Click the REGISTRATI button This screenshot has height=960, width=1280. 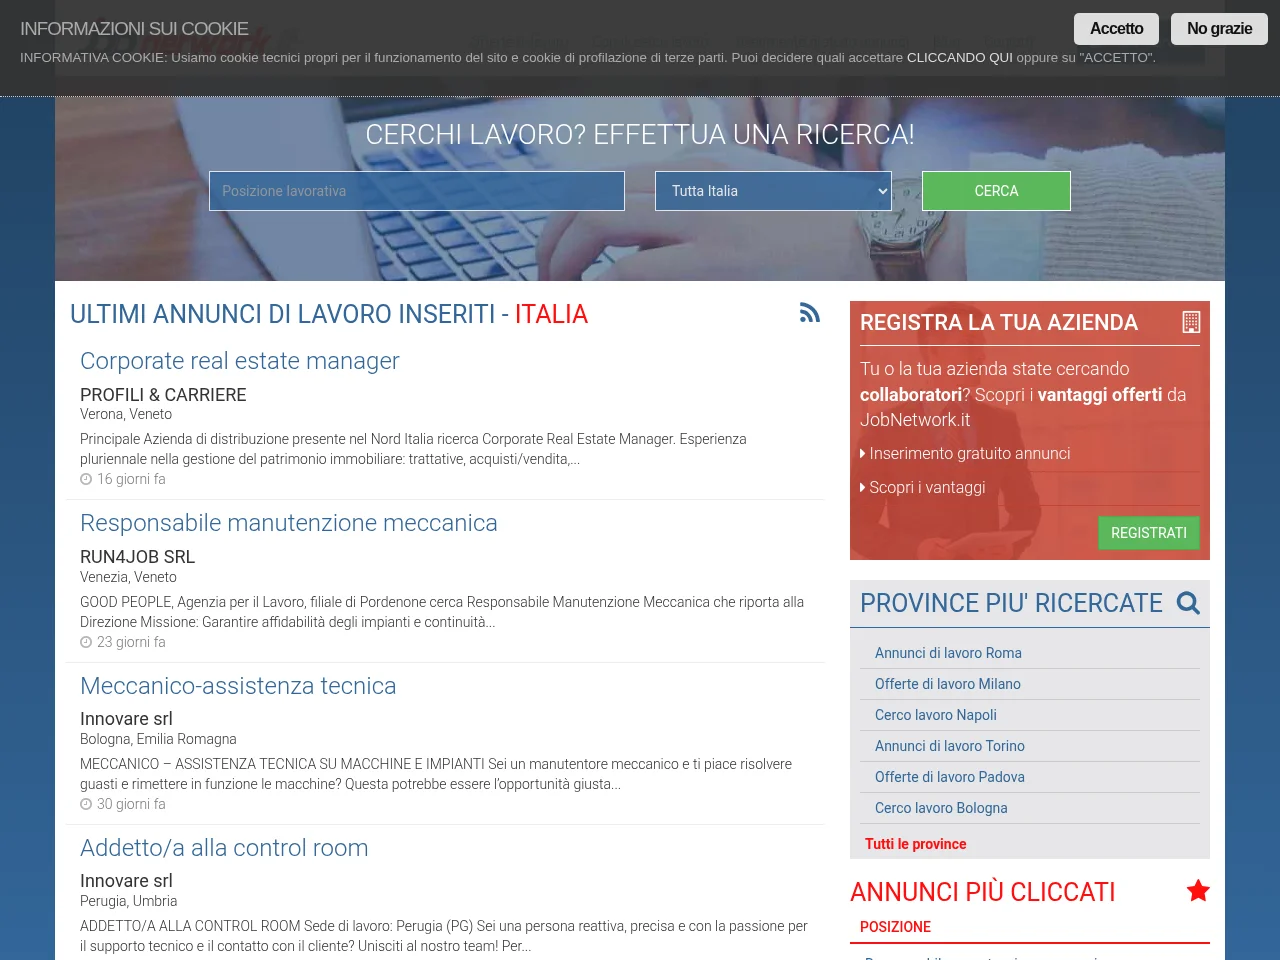point(1148,533)
